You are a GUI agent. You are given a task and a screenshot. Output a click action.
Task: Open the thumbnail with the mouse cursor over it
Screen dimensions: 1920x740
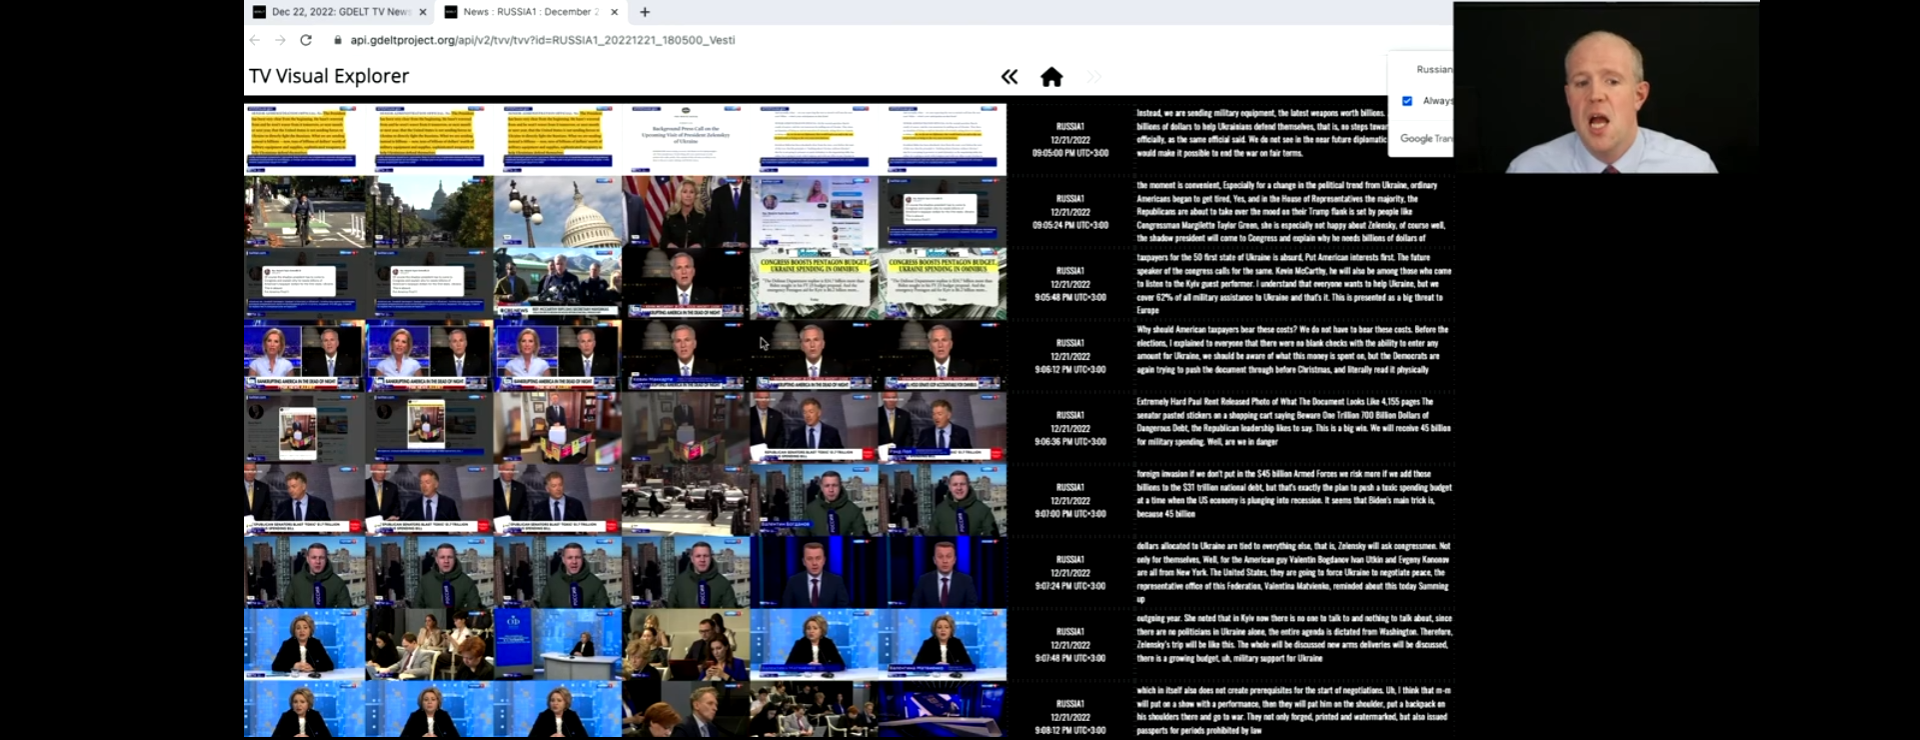click(x=814, y=356)
